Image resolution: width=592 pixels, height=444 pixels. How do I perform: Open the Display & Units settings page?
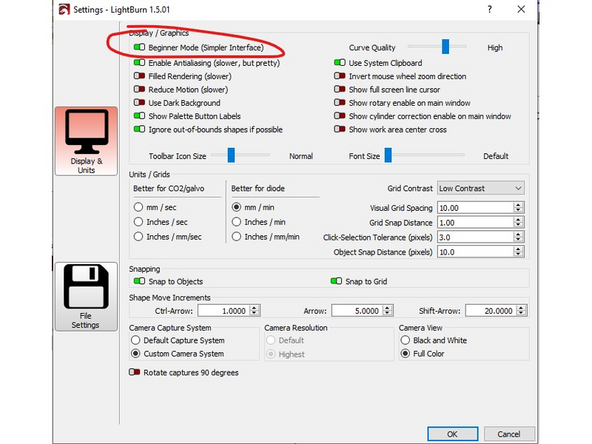[86, 141]
